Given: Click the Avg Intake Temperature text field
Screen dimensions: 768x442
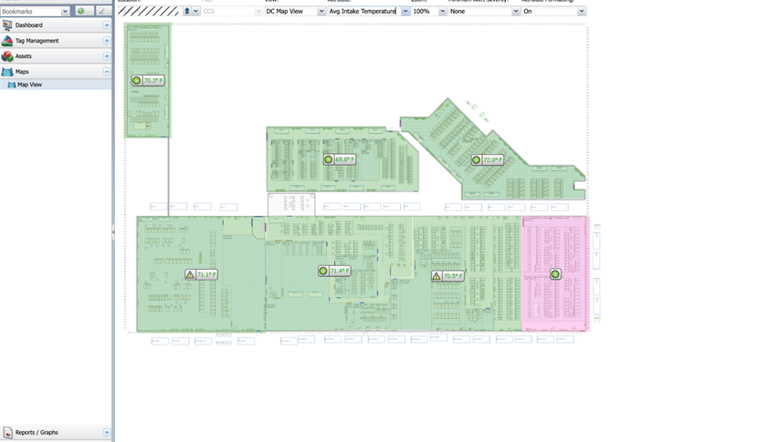Looking at the screenshot, I should click(364, 11).
